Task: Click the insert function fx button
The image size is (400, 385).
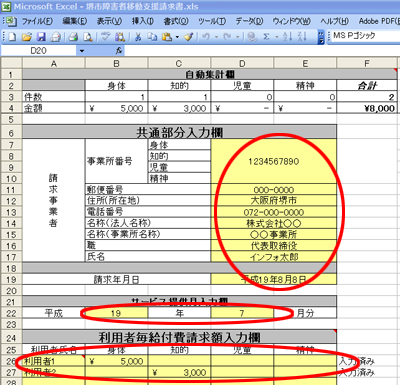Action: tap(119, 51)
